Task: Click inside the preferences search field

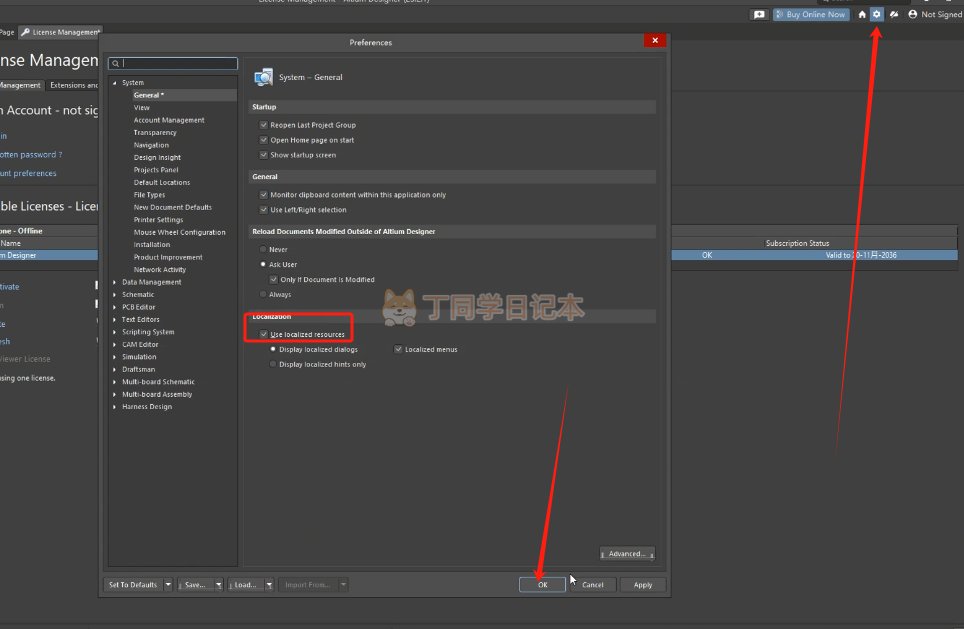Action: point(178,64)
